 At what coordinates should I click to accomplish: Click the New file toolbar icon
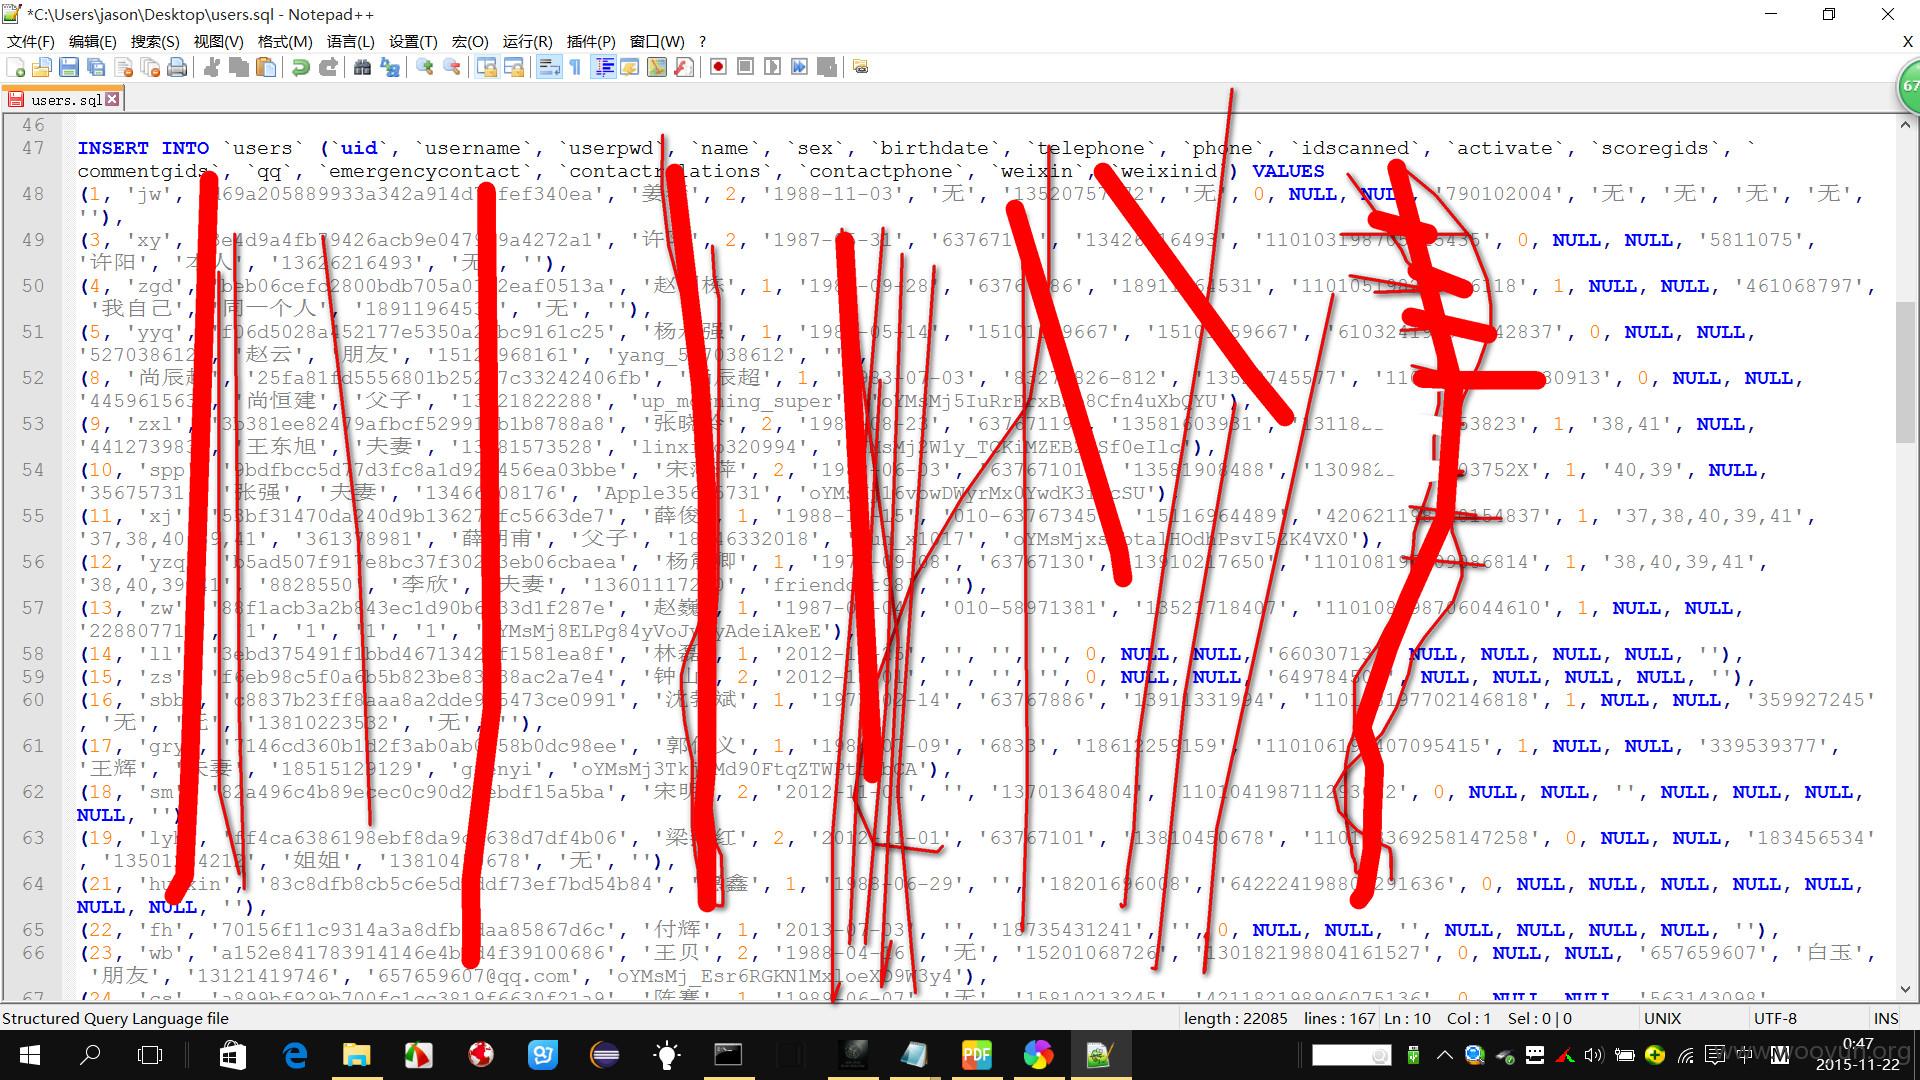pyautogui.click(x=16, y=67)
